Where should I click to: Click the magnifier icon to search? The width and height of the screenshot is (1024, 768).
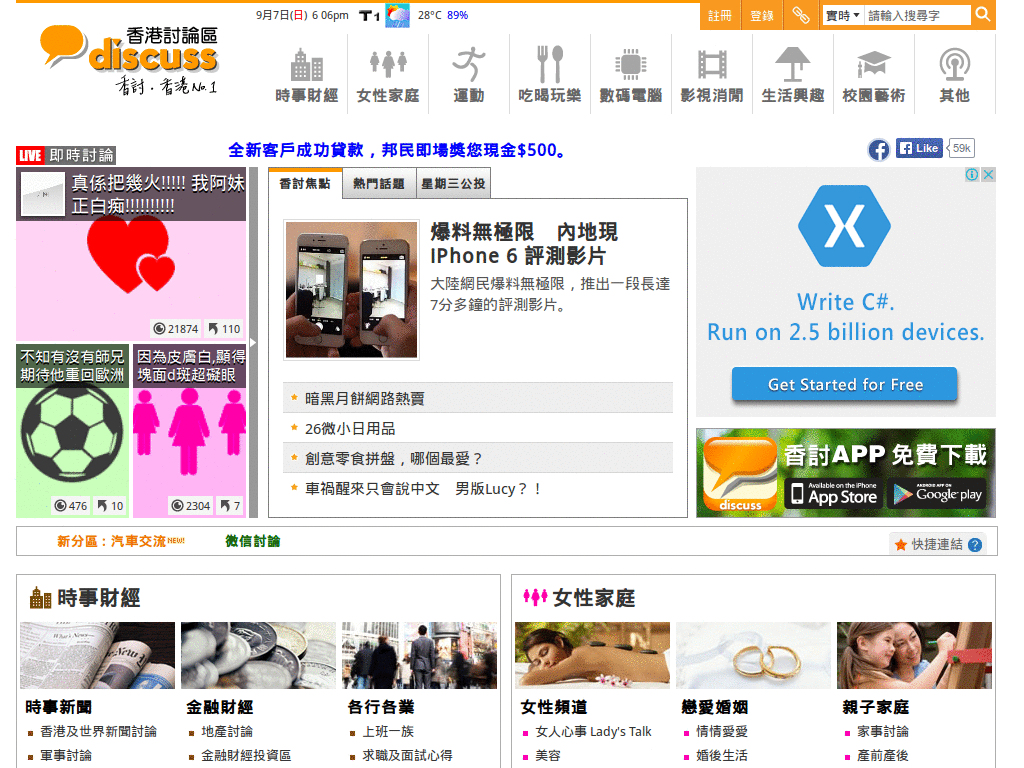[982, 16]
